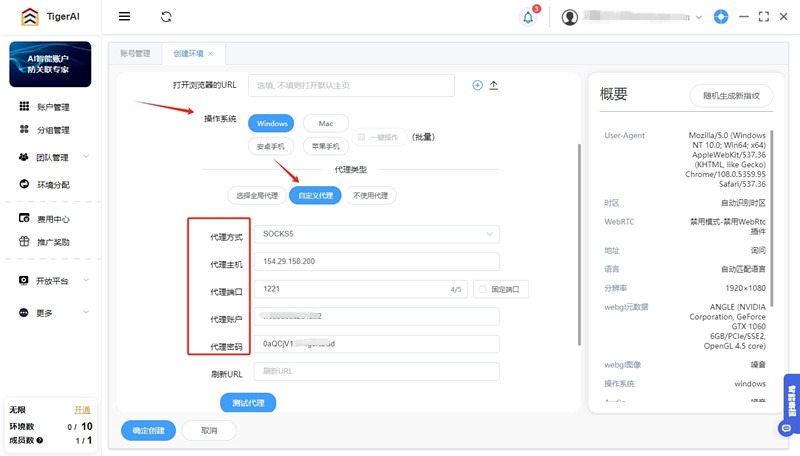
Task: Expand the 更多 chevron
Action: pos(86,312)
